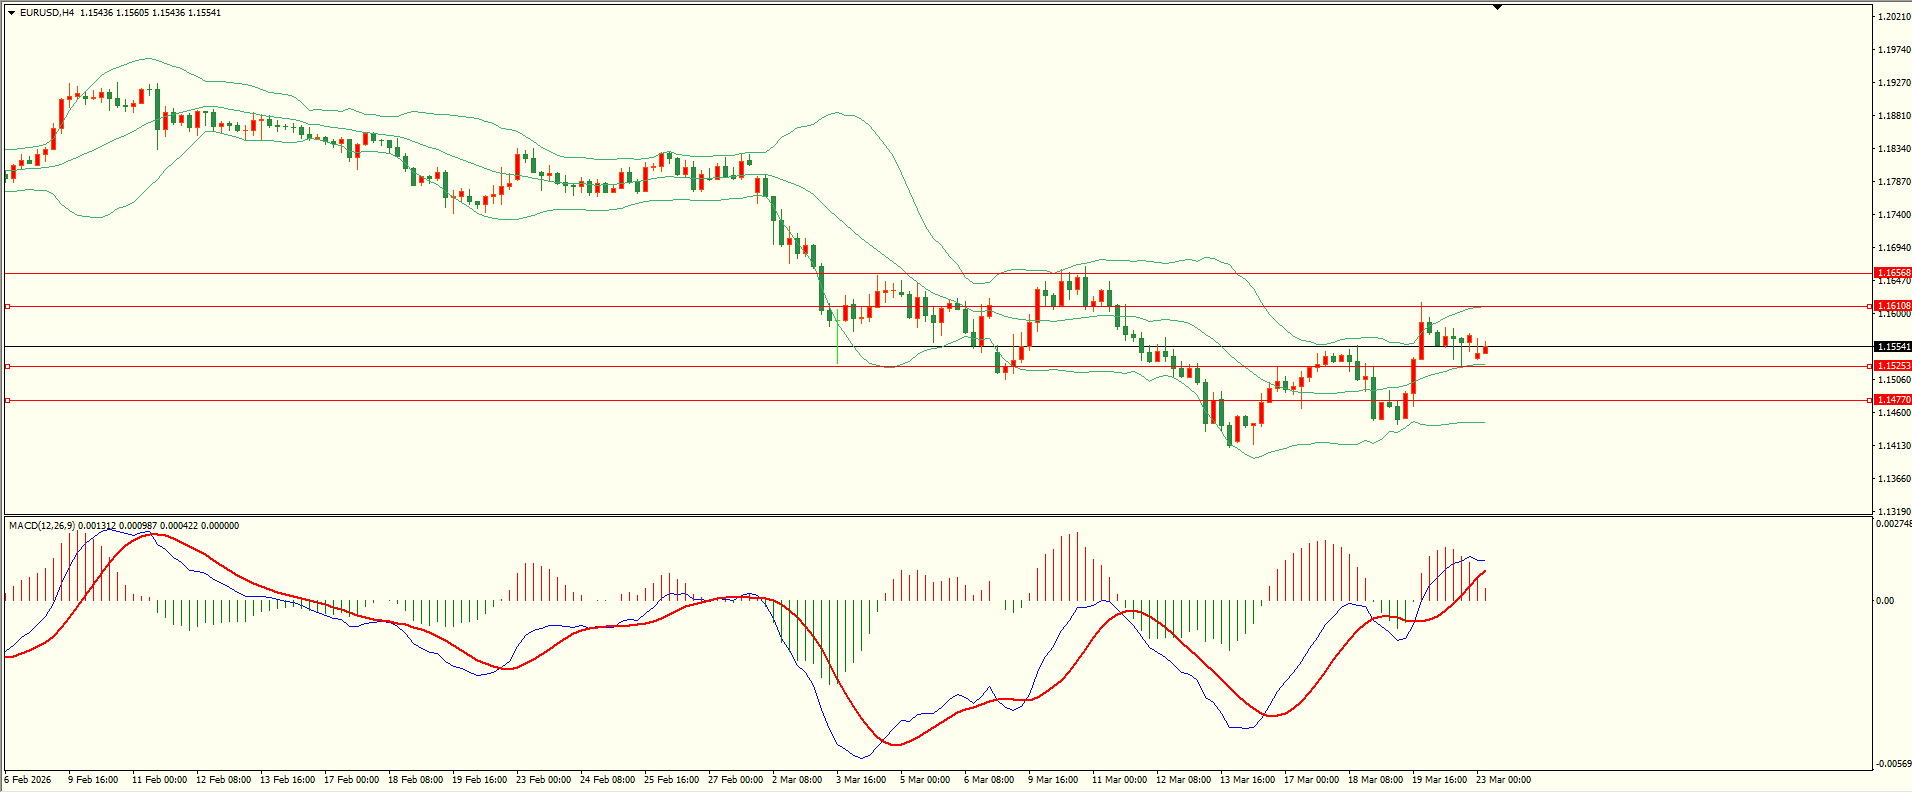Click the red 1.14770 price tag
1912x793 pixels.
point(1892,400)
